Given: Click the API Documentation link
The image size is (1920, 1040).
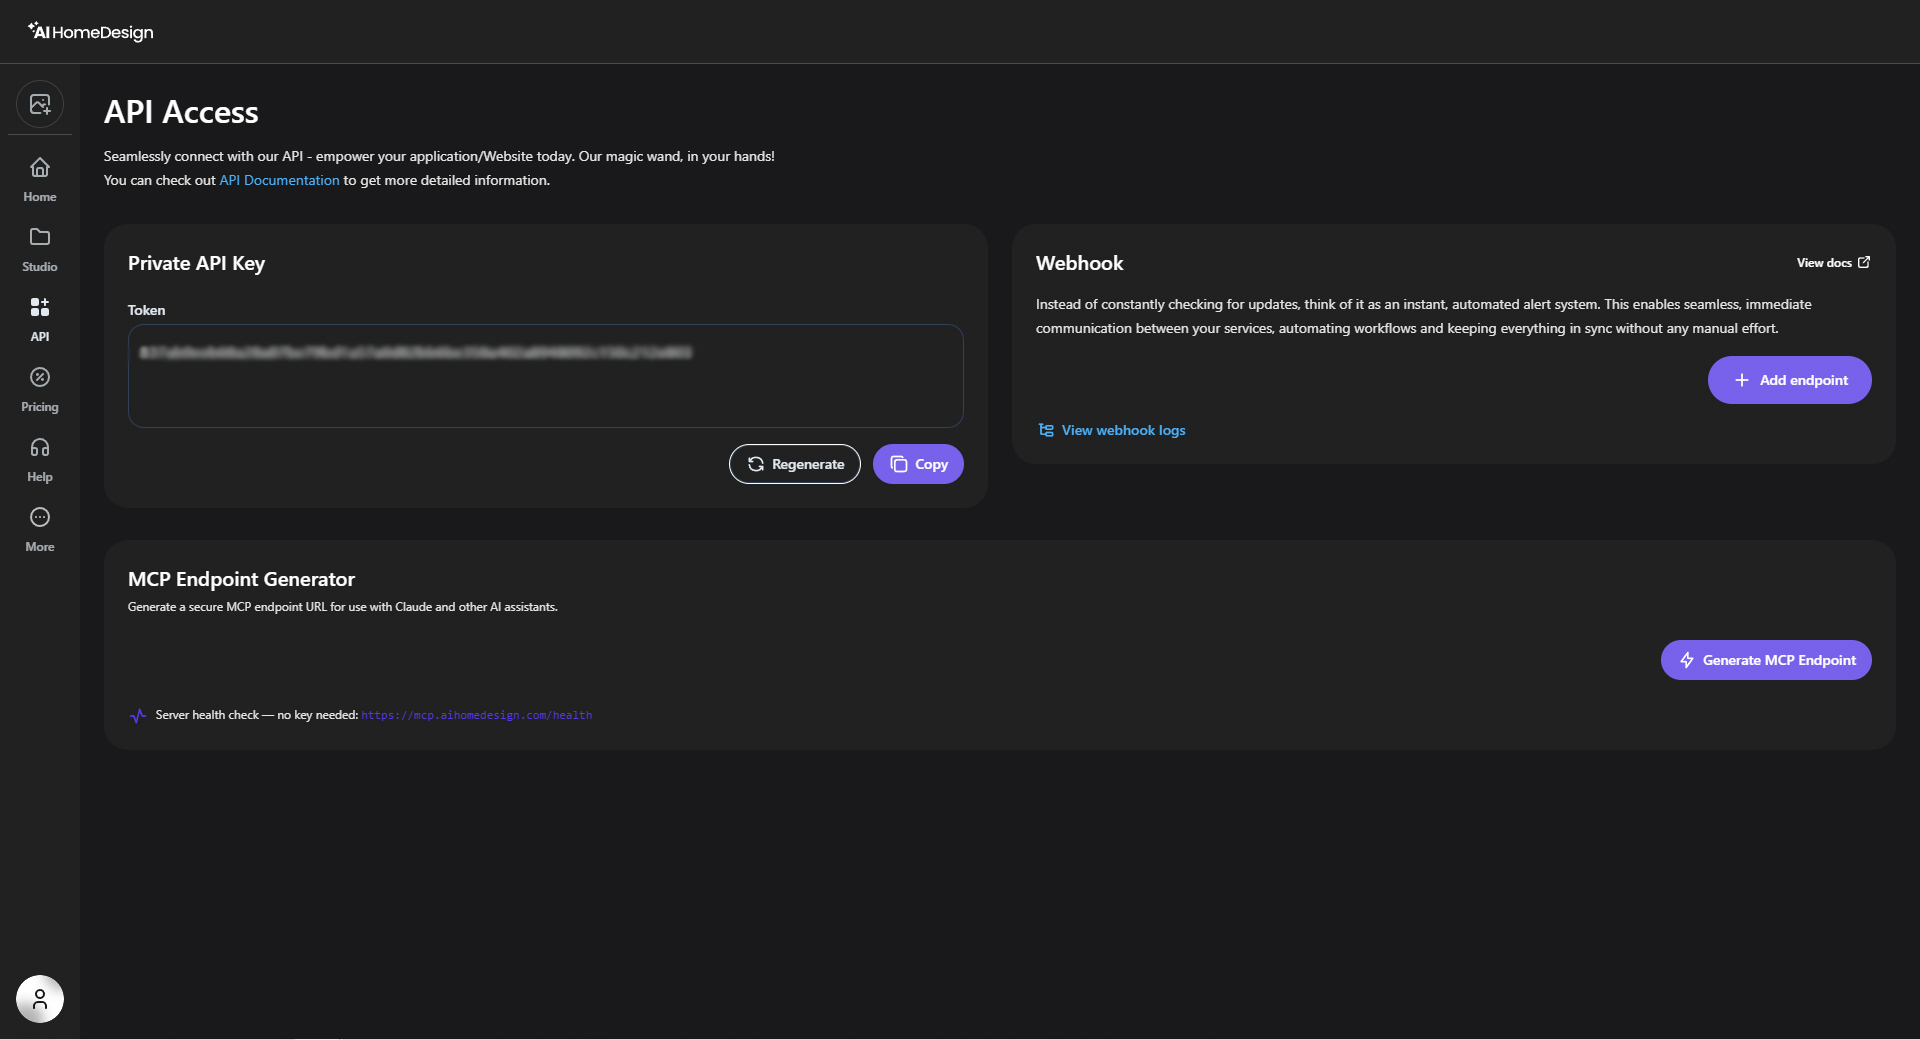Looking at the screenshot, I should pyautogui.click(x=279, y=180).
